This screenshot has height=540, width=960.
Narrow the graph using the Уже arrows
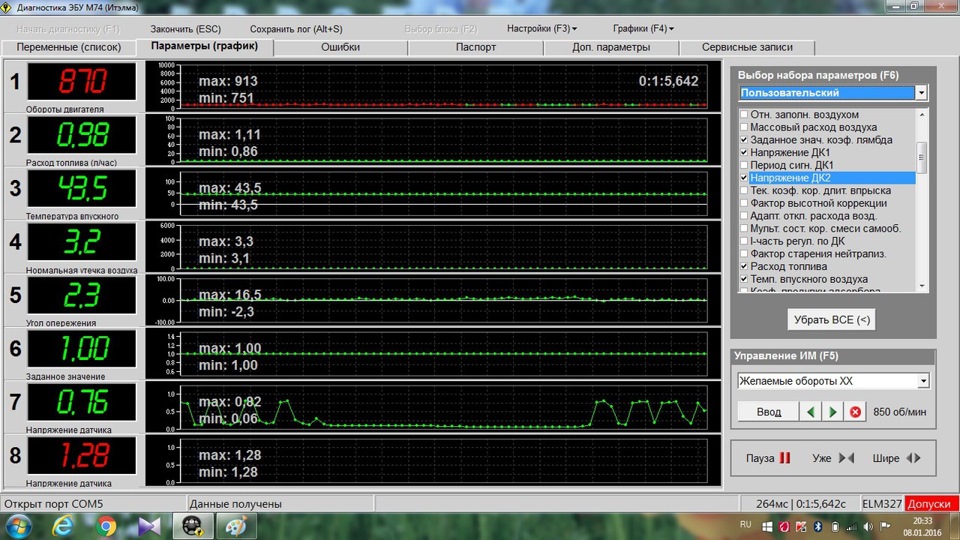[846, 458]
